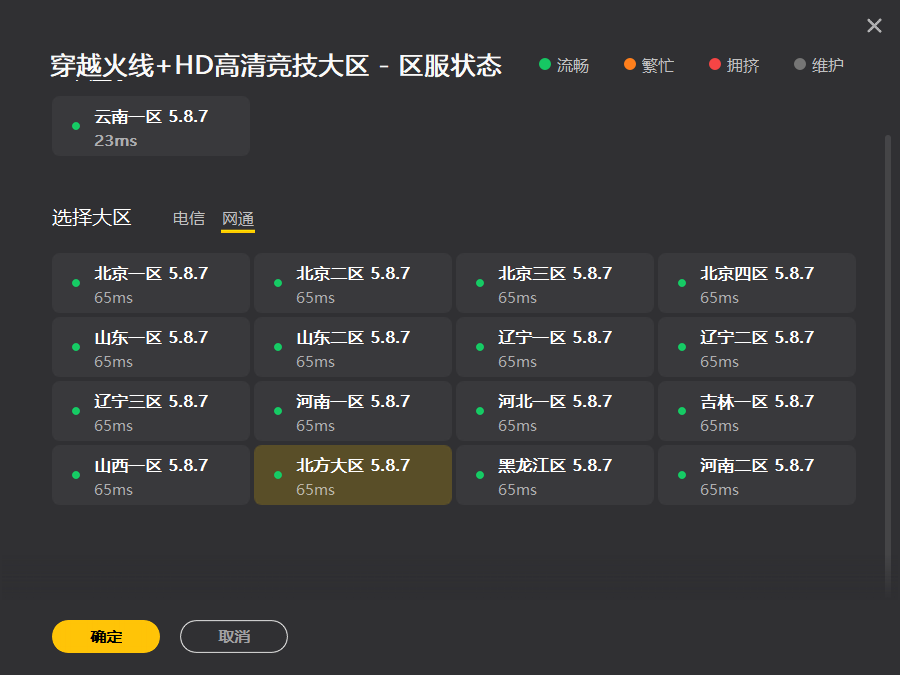This screenshot has width=900, height=675.
Task: Click the green 流畅 legend dot
Action: [x=545, y=64]
